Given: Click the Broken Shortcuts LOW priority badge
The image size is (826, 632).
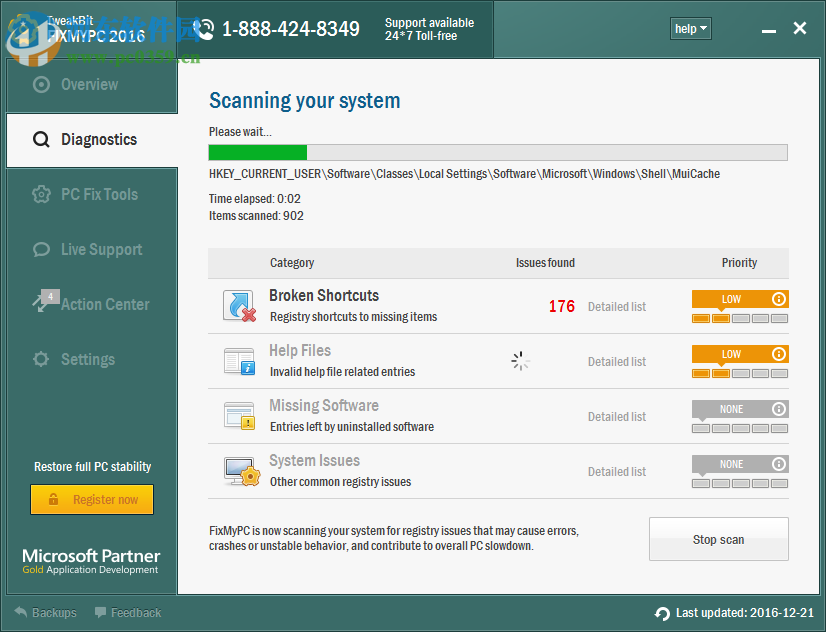Looking at the screenshot, I should tap(740, 299).
